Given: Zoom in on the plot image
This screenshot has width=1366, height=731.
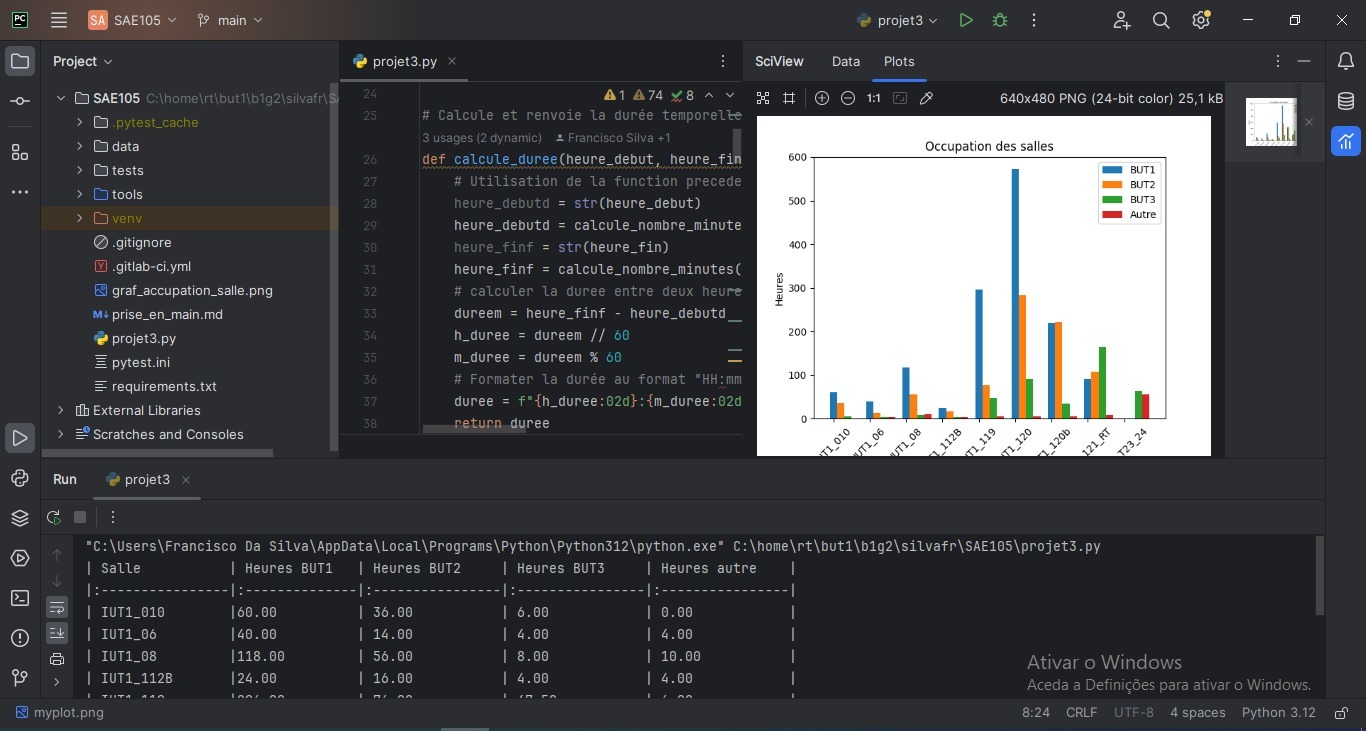Looking at the screenshot, I should point(822,98).
